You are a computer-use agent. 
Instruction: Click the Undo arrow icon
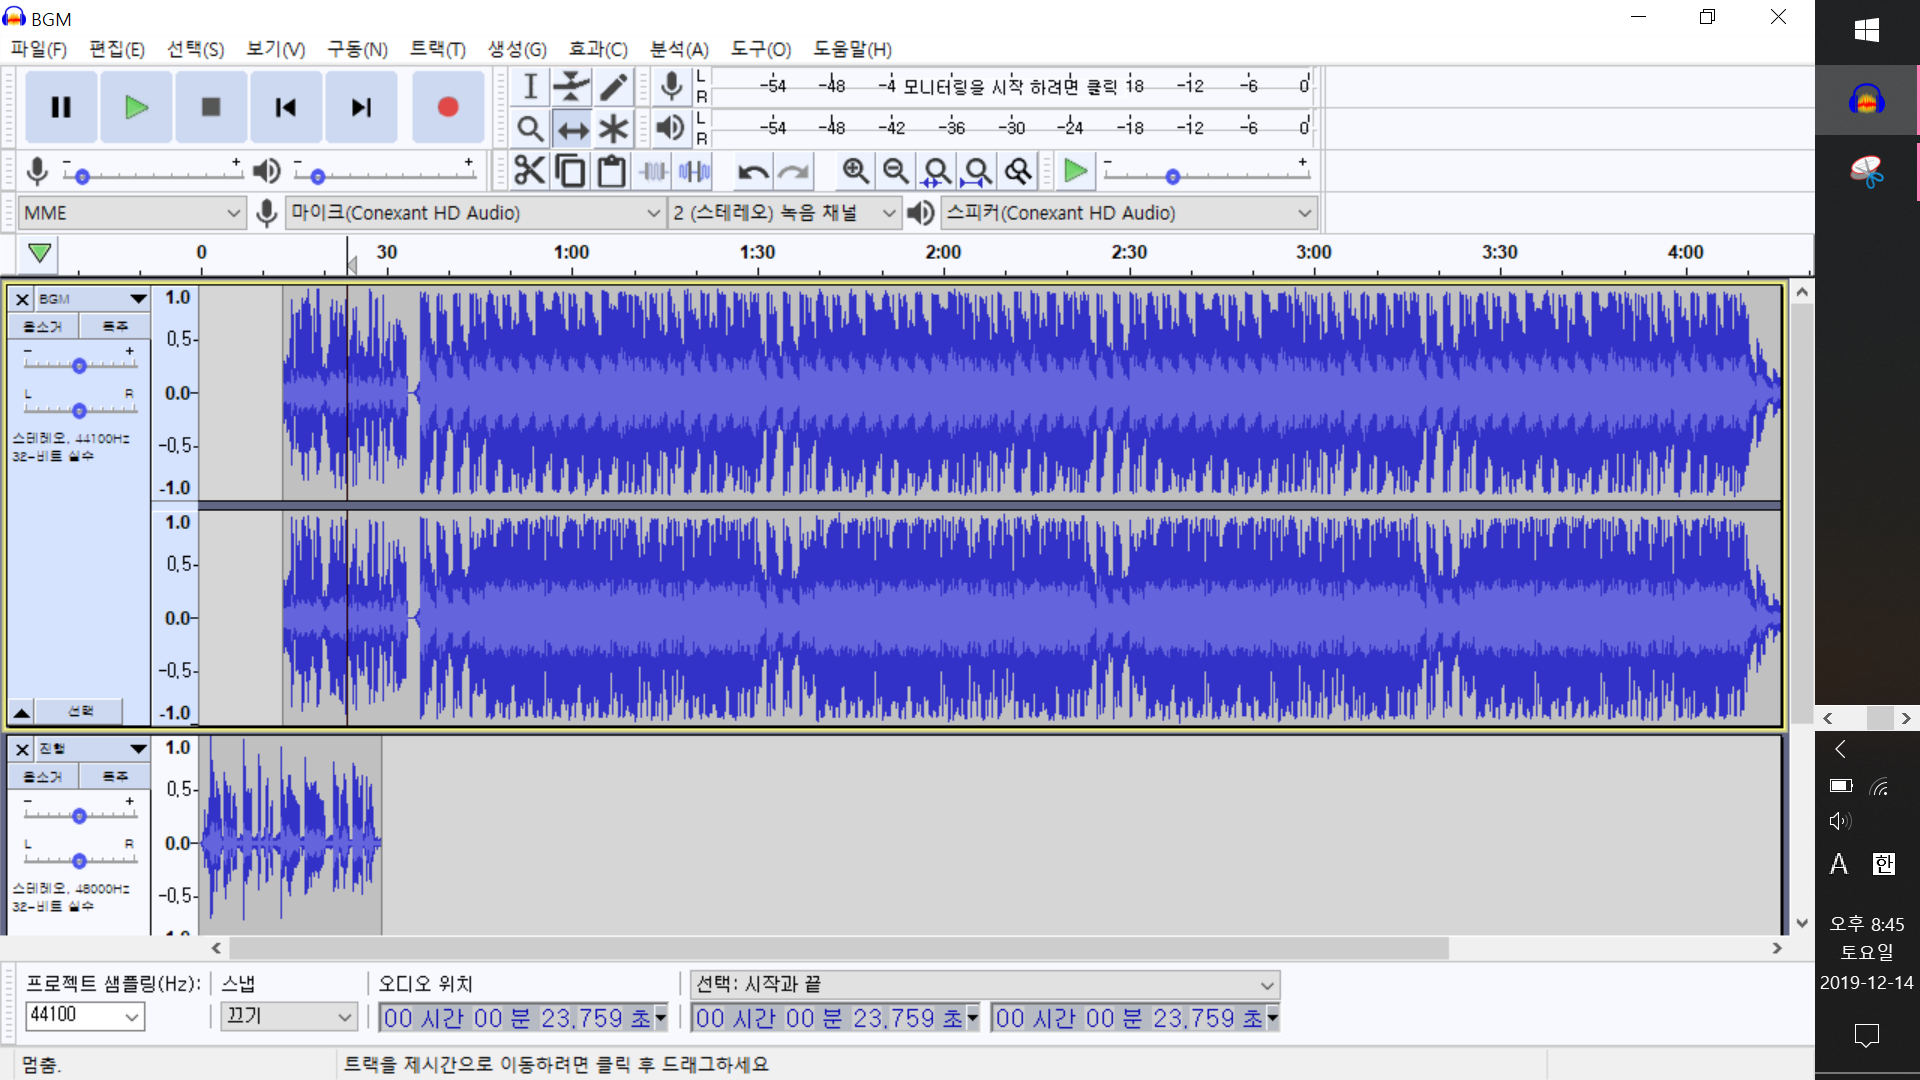click(752, 172)
